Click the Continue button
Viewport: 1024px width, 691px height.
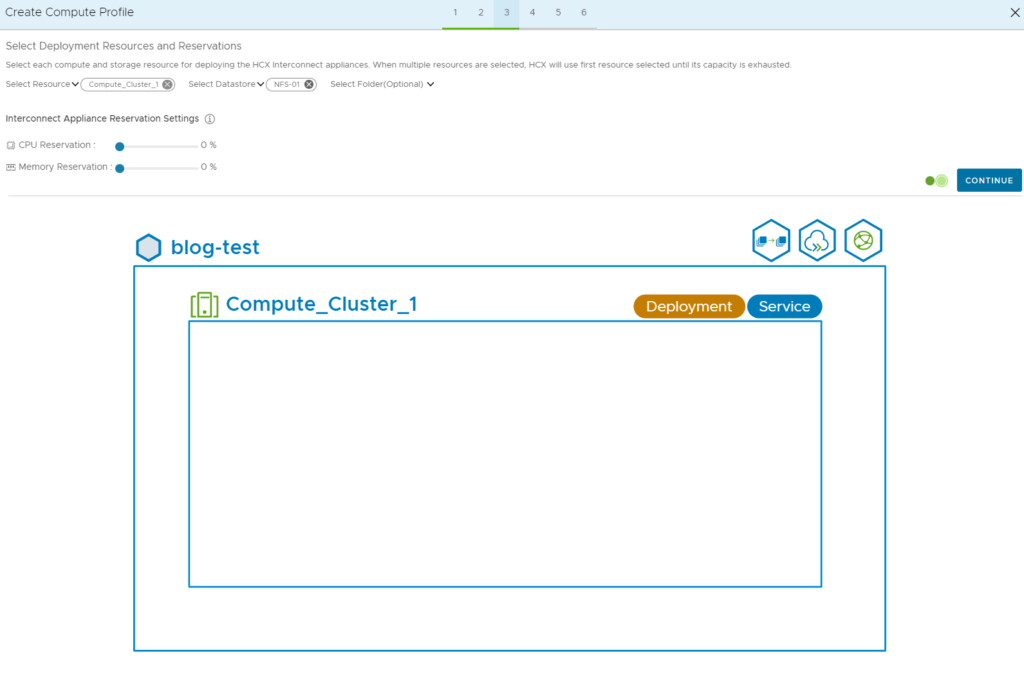coord(989,180)
